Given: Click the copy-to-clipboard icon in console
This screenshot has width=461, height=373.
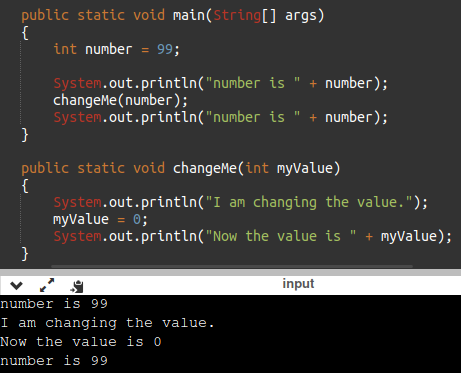Looking at the screenshot, I should pyautogui.click(x=77, y=286).
